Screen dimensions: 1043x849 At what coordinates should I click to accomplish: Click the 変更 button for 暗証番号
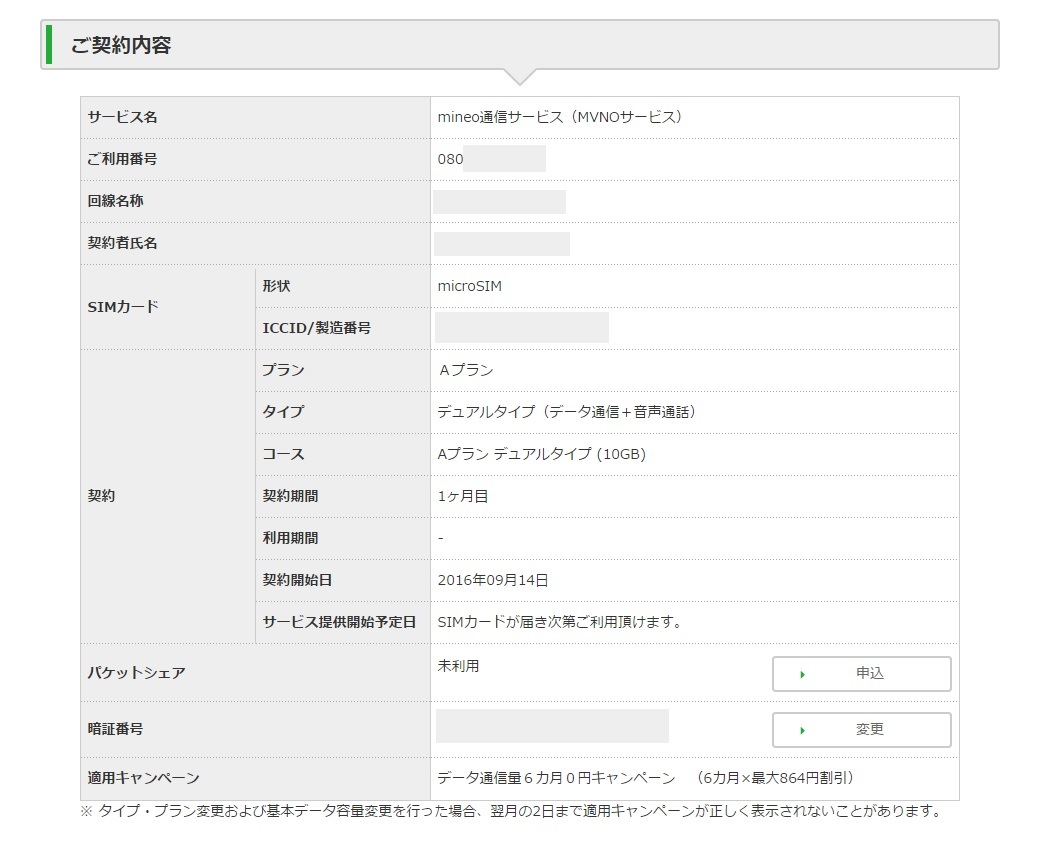(861, 730)
